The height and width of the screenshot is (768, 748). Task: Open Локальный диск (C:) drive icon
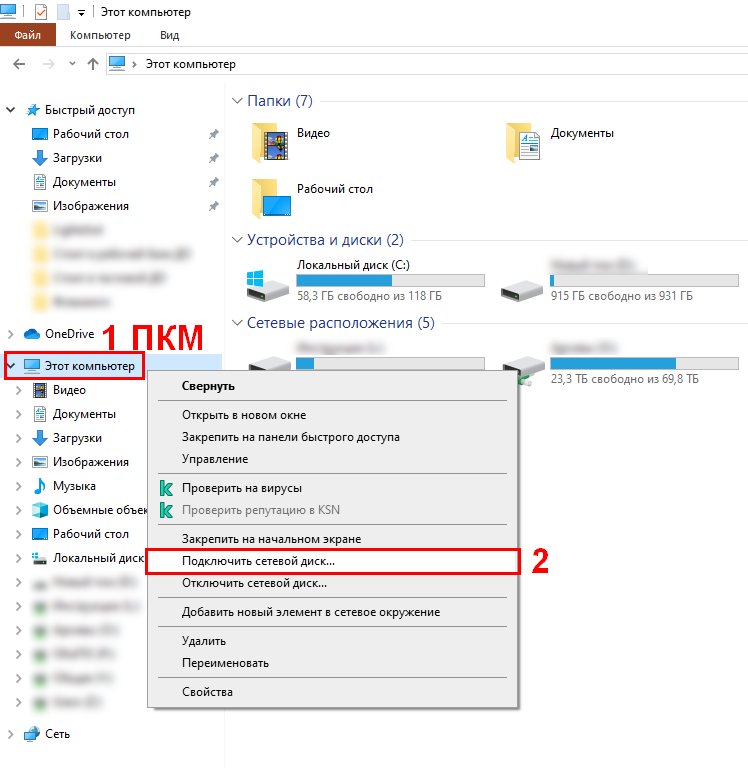click(268, 284)
